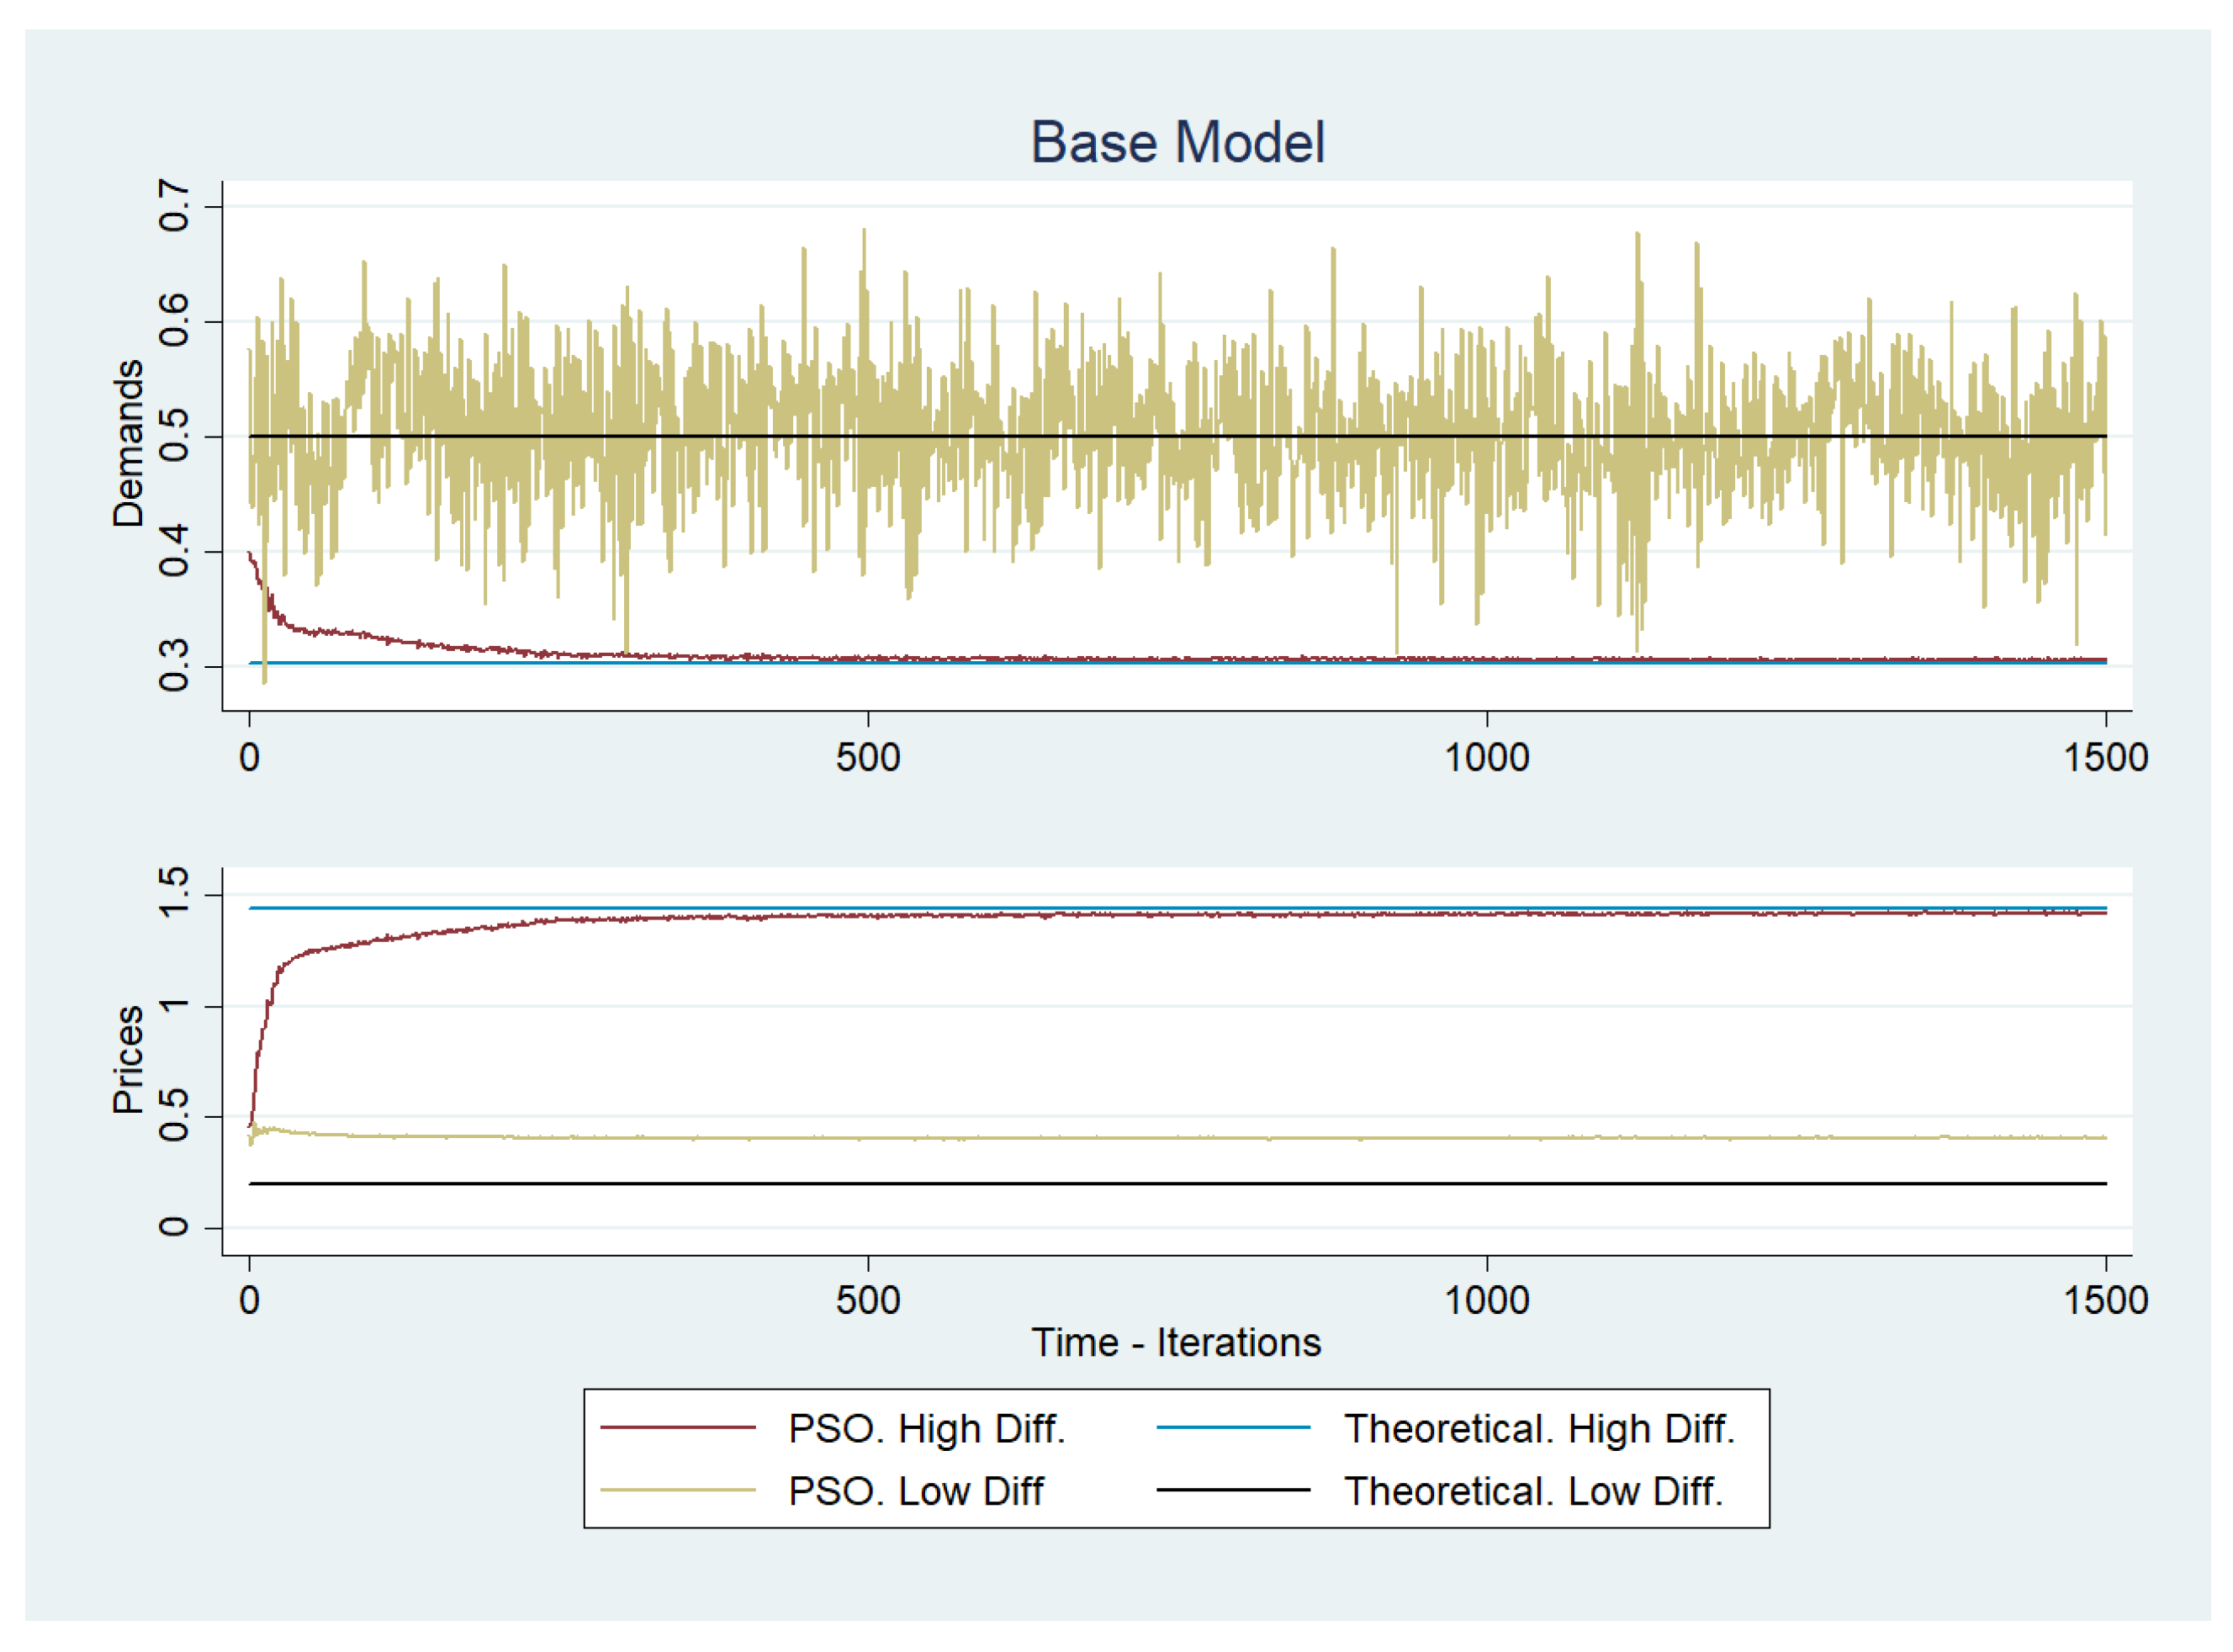
Task: Click the 'Time - Iterations' axis title
Action: (x=1176, y=1342)
